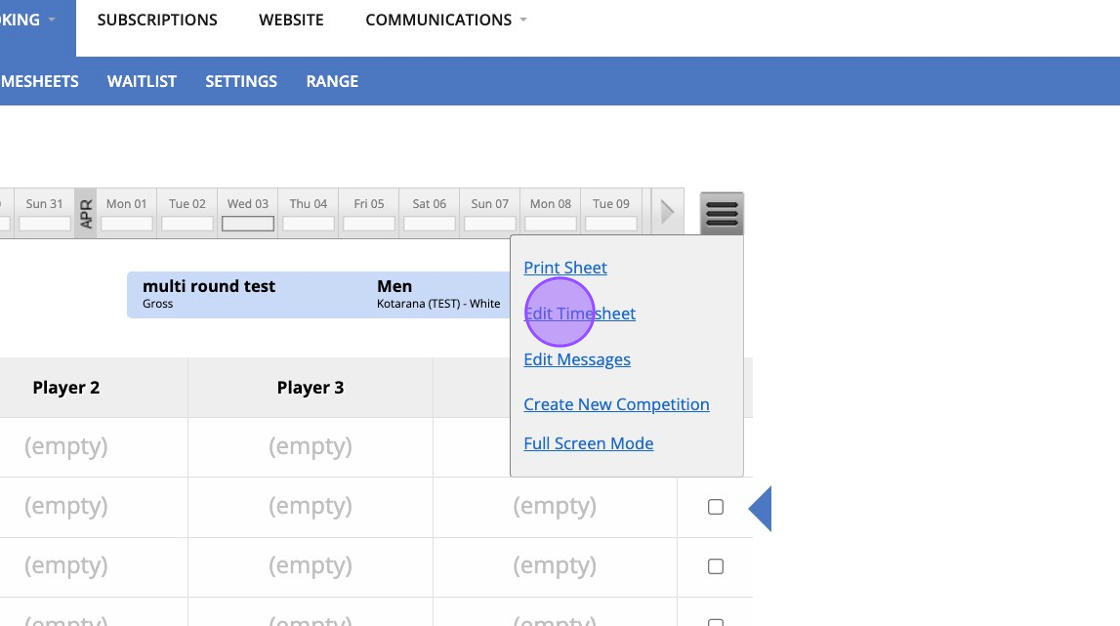Open the Subscriptions menu item
This screenshot has height=626, width=1120.
pos(157,20)
